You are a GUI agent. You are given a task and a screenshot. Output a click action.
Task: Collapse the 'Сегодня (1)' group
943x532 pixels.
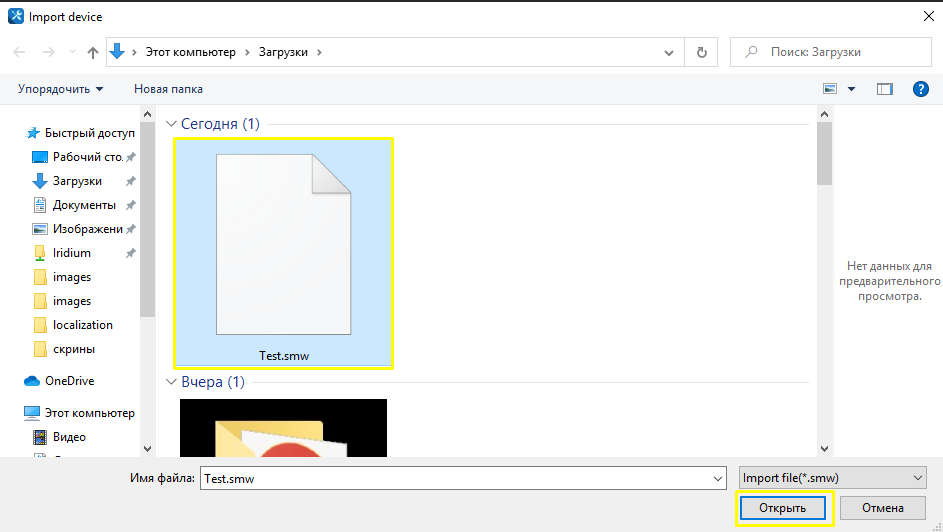point(171,124)
